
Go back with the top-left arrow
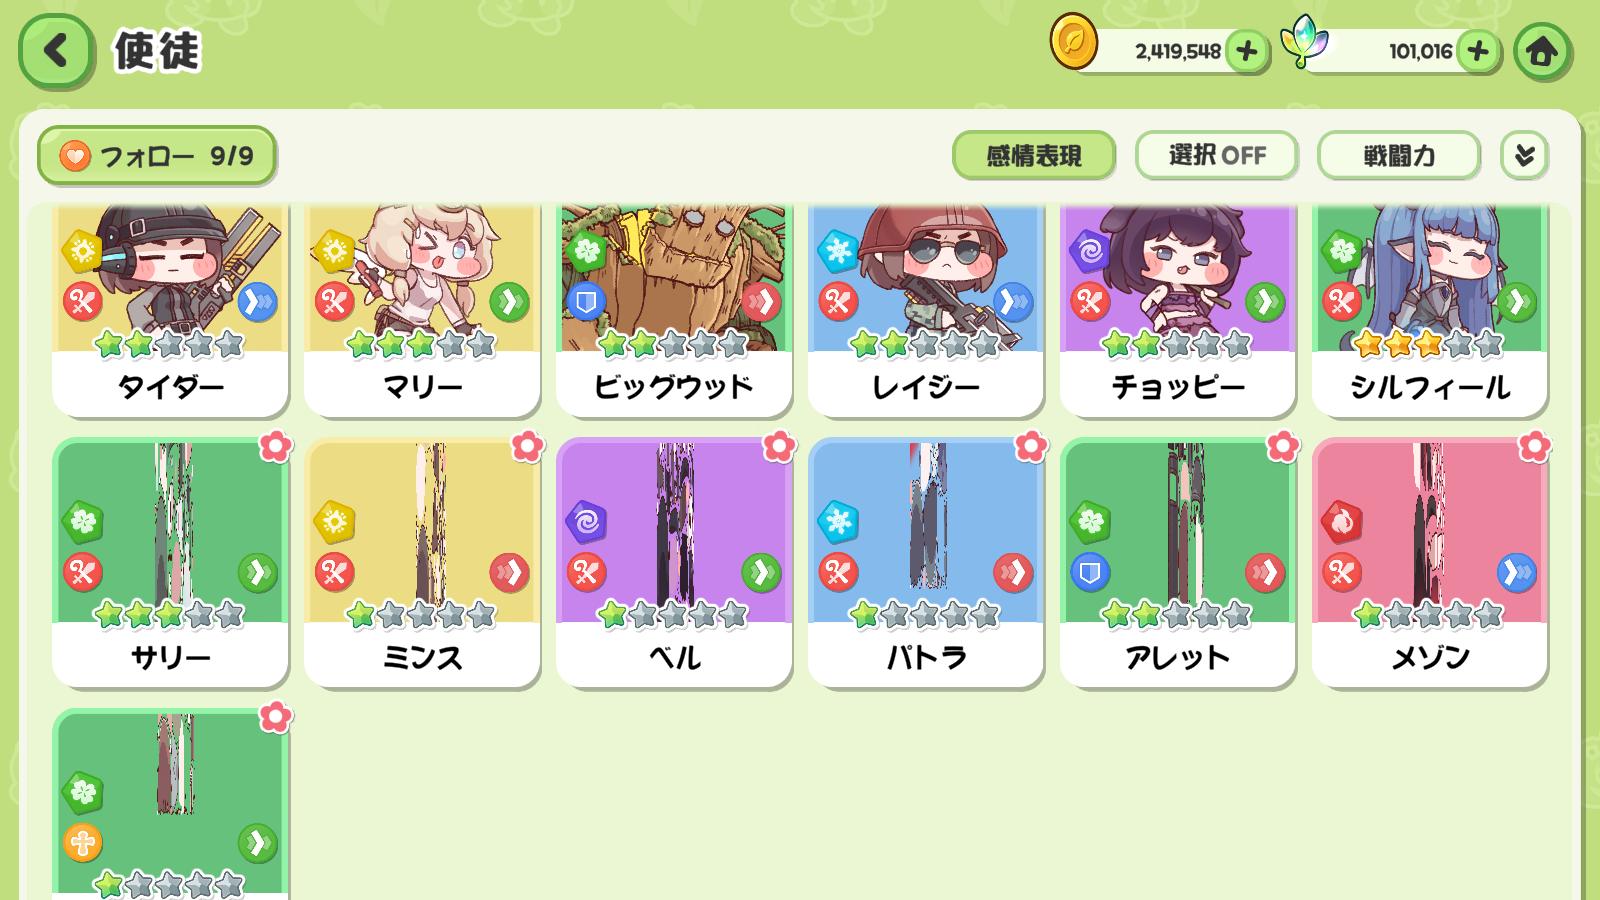click(56, 51)
